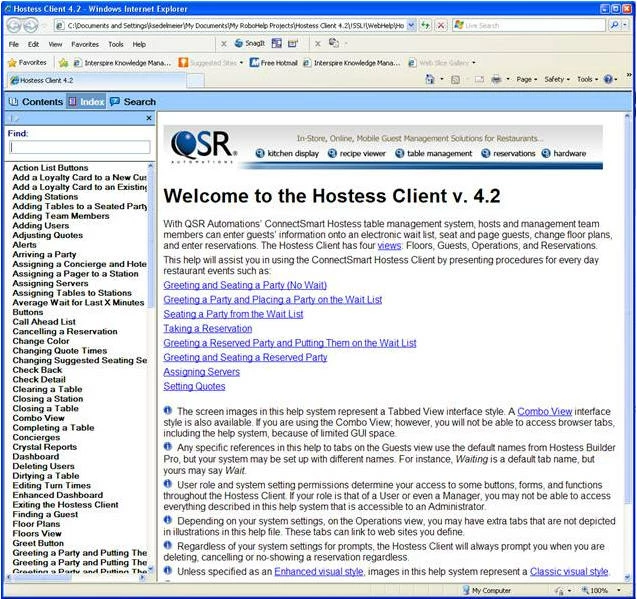
Task: Open the 100% zoom level dropdown
Action: point(619,590)
